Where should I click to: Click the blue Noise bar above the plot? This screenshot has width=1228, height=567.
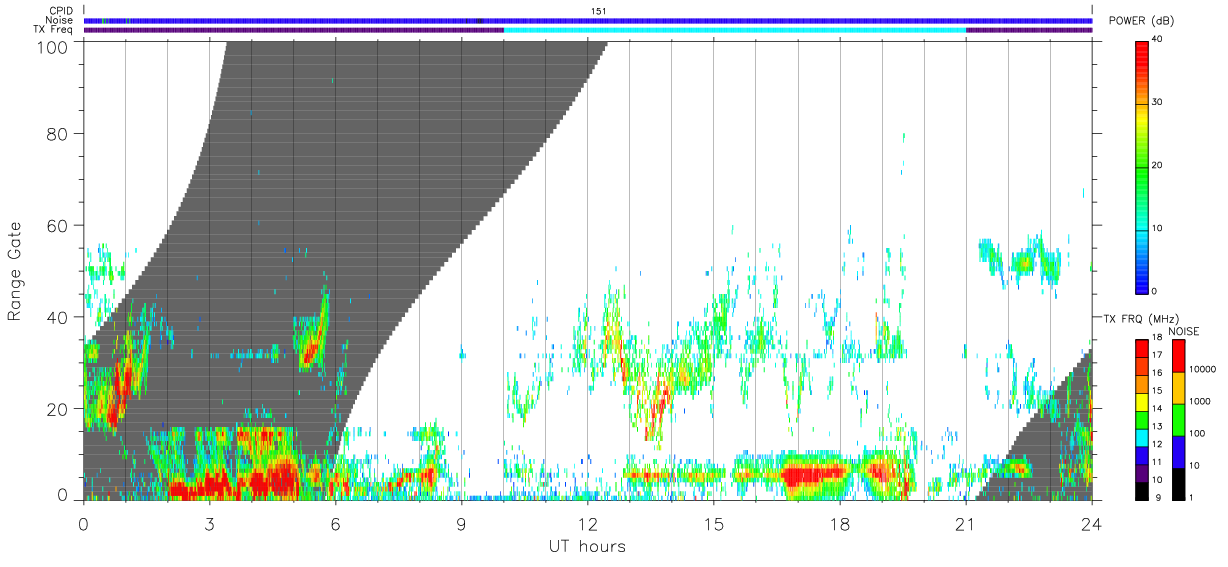pos(588,20)
